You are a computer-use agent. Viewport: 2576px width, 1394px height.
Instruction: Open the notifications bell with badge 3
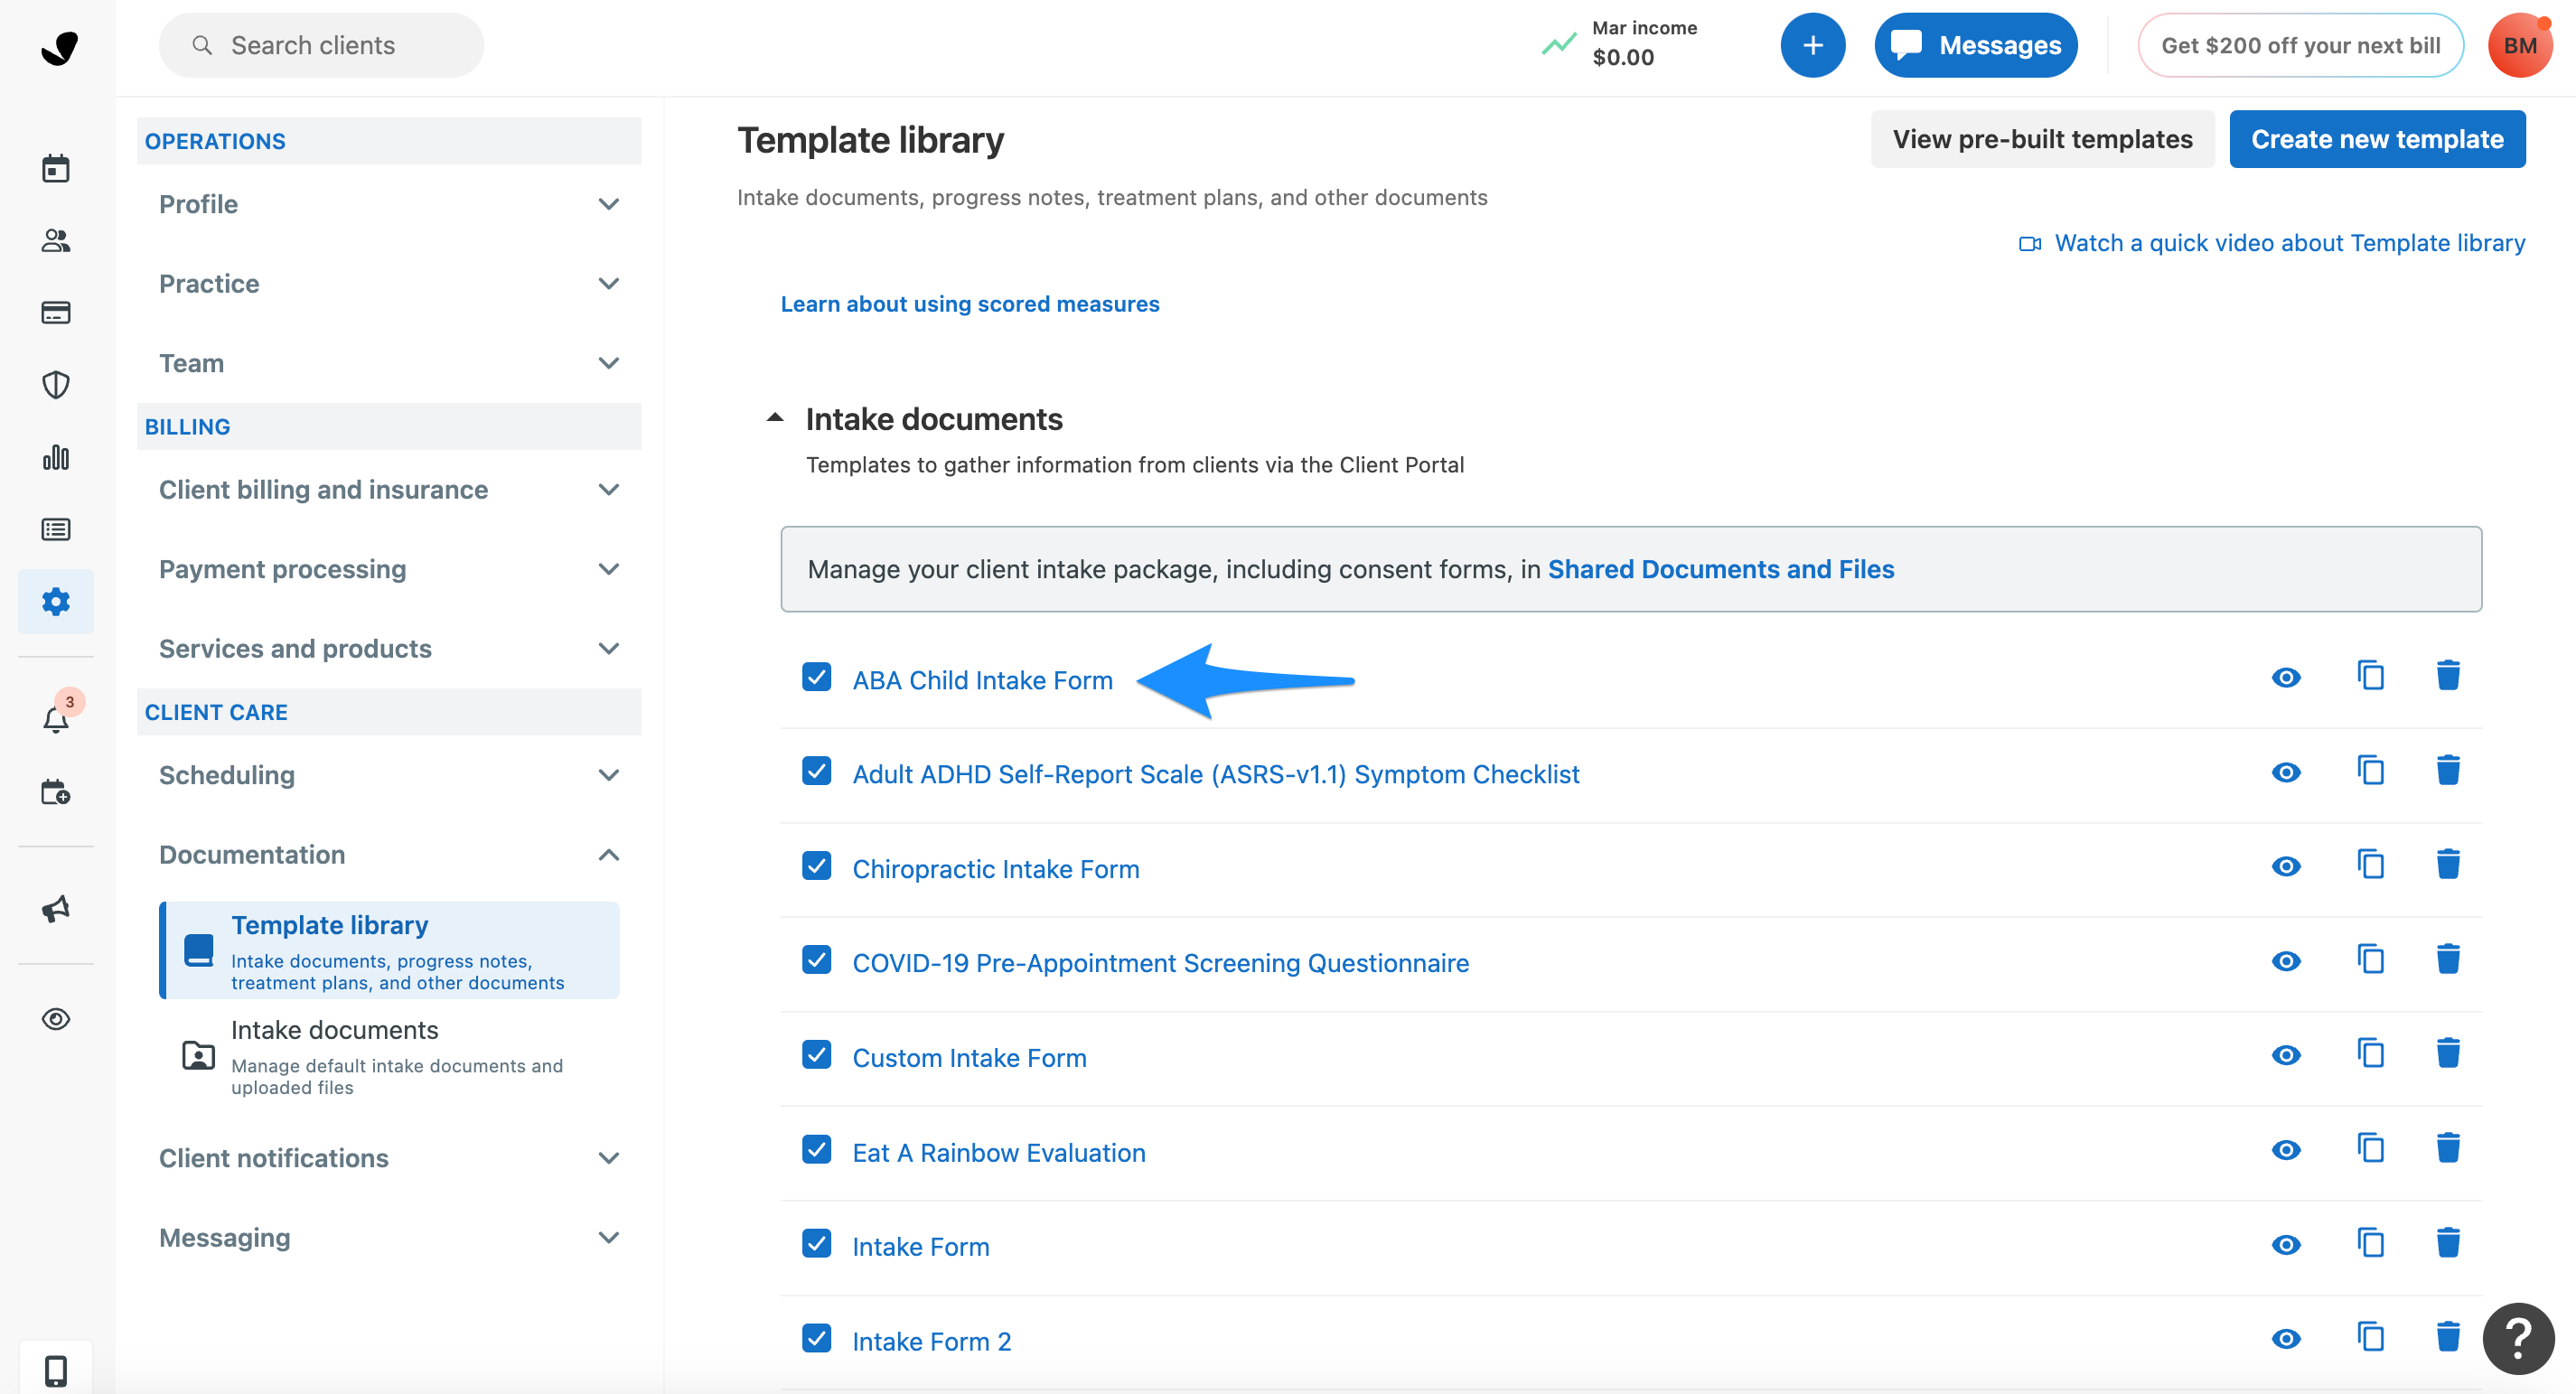tap(55, 718)
